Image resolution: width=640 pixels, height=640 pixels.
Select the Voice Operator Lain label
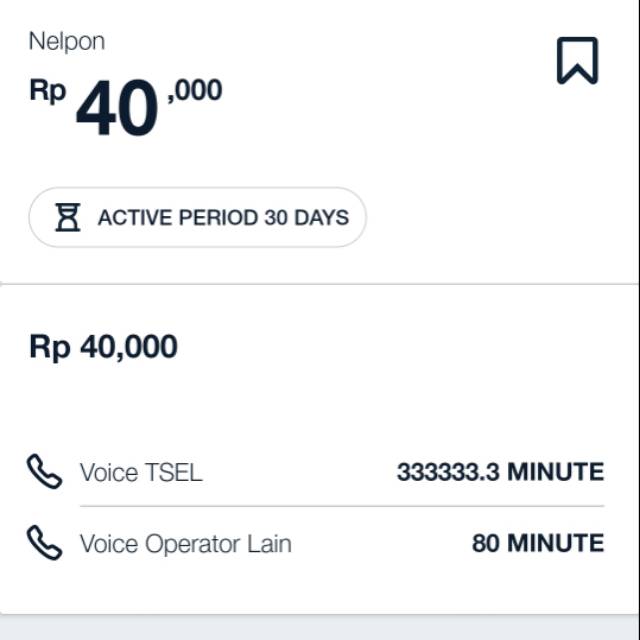[x=186, y=544]
